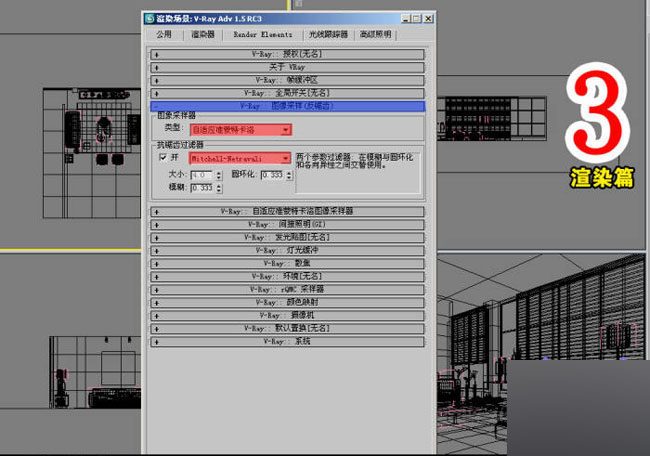The image size is (650, 456).
Task: Expand the V-Ray 帧缓冲区 rollout
Action: tap(287, 80)
